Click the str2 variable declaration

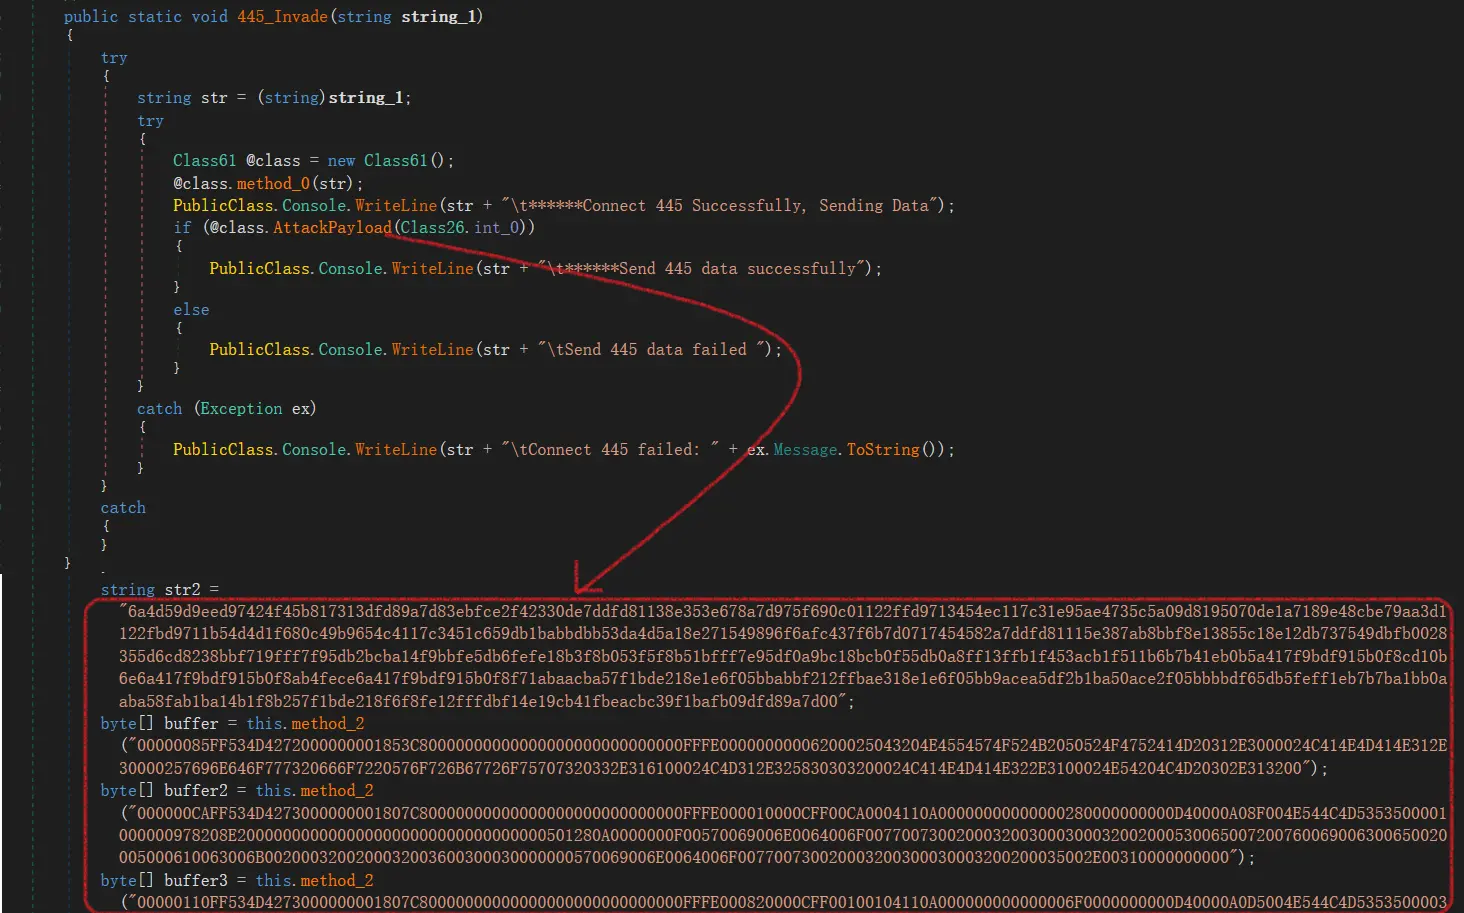click(182, 590)
